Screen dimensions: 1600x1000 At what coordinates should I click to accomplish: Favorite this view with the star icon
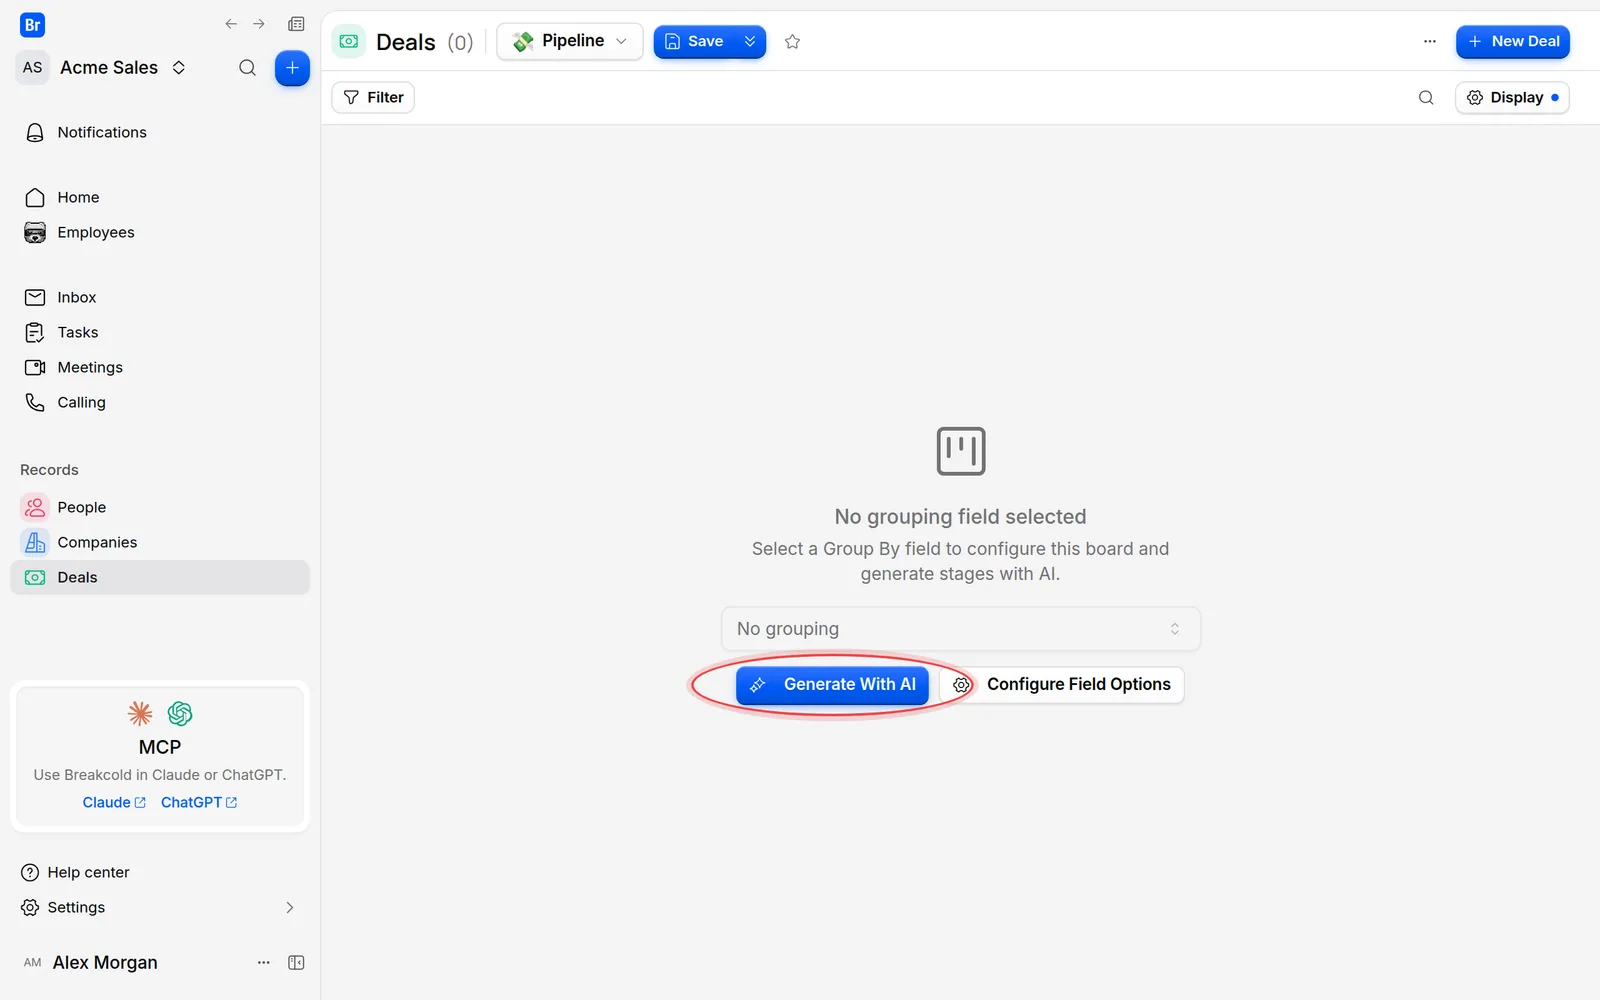pyautogui.click(x=792, y=41)
